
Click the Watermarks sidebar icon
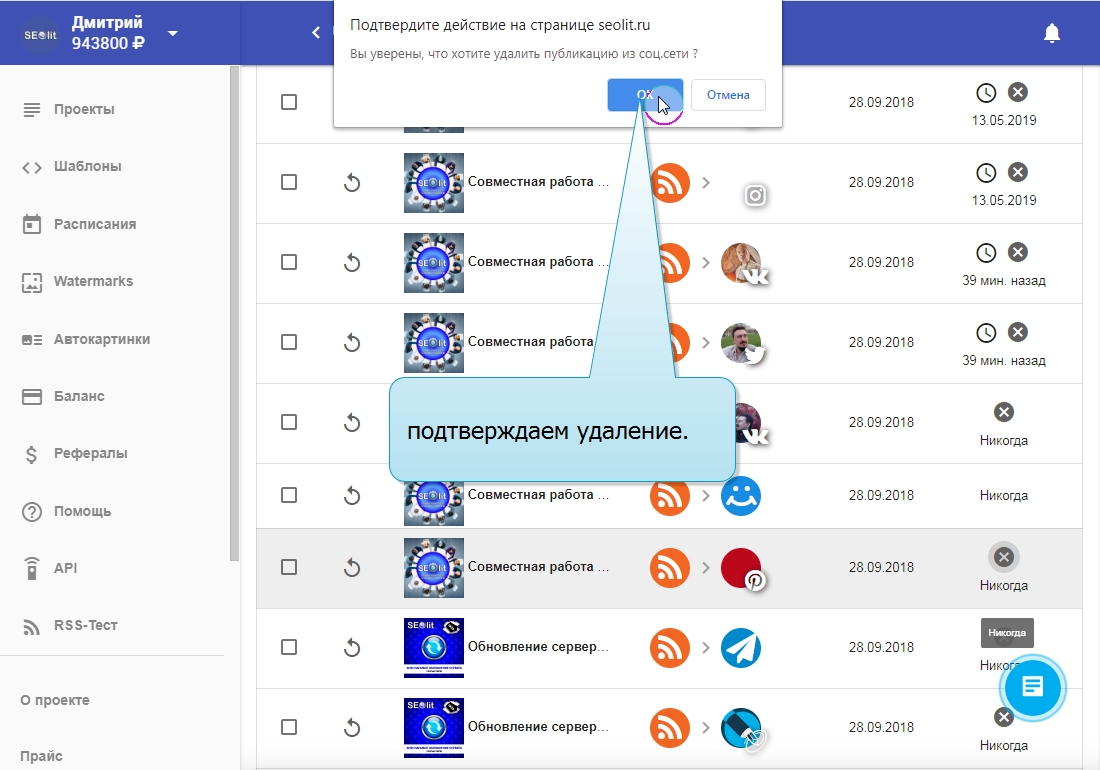click(x=32, y=282)
